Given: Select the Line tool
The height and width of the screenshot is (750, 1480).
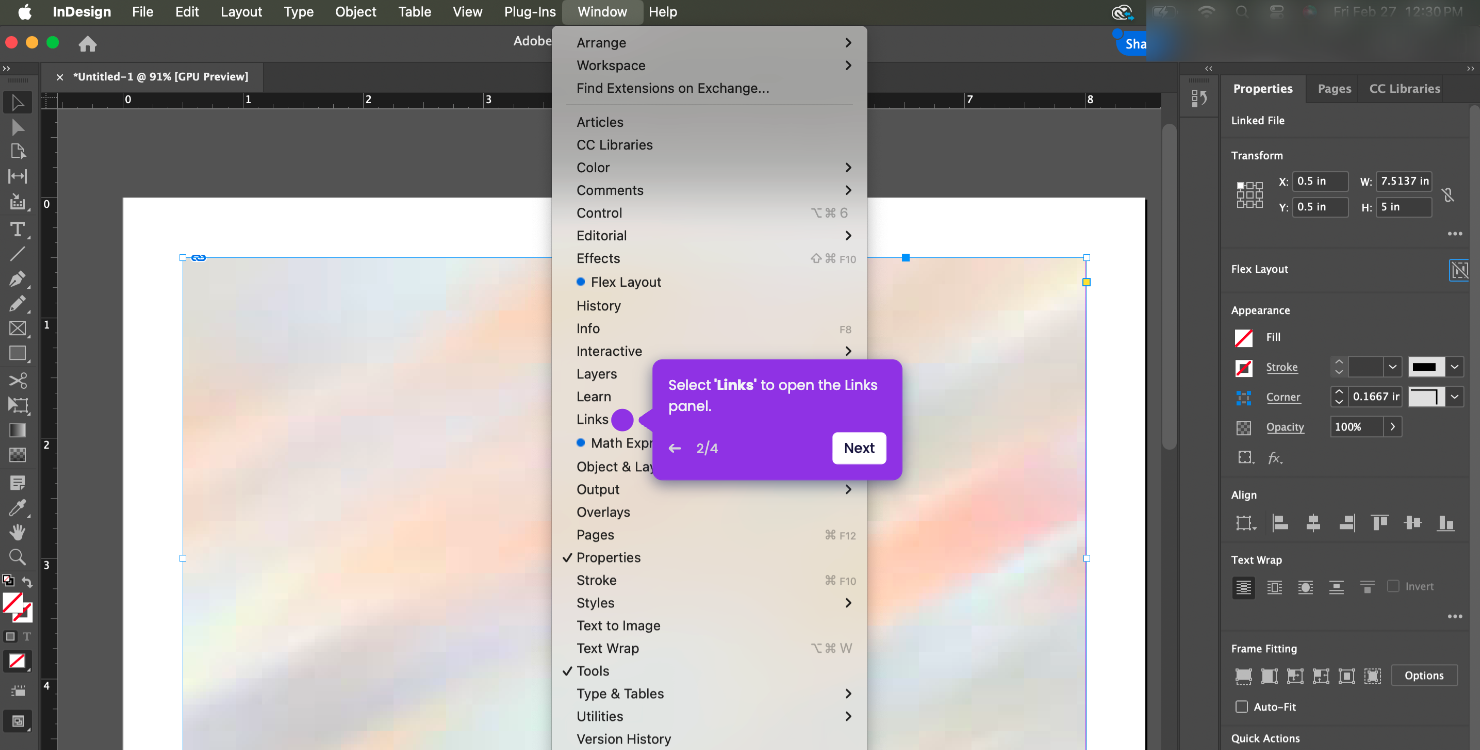Looking at the screenshot, I should [x=17, y=254].
